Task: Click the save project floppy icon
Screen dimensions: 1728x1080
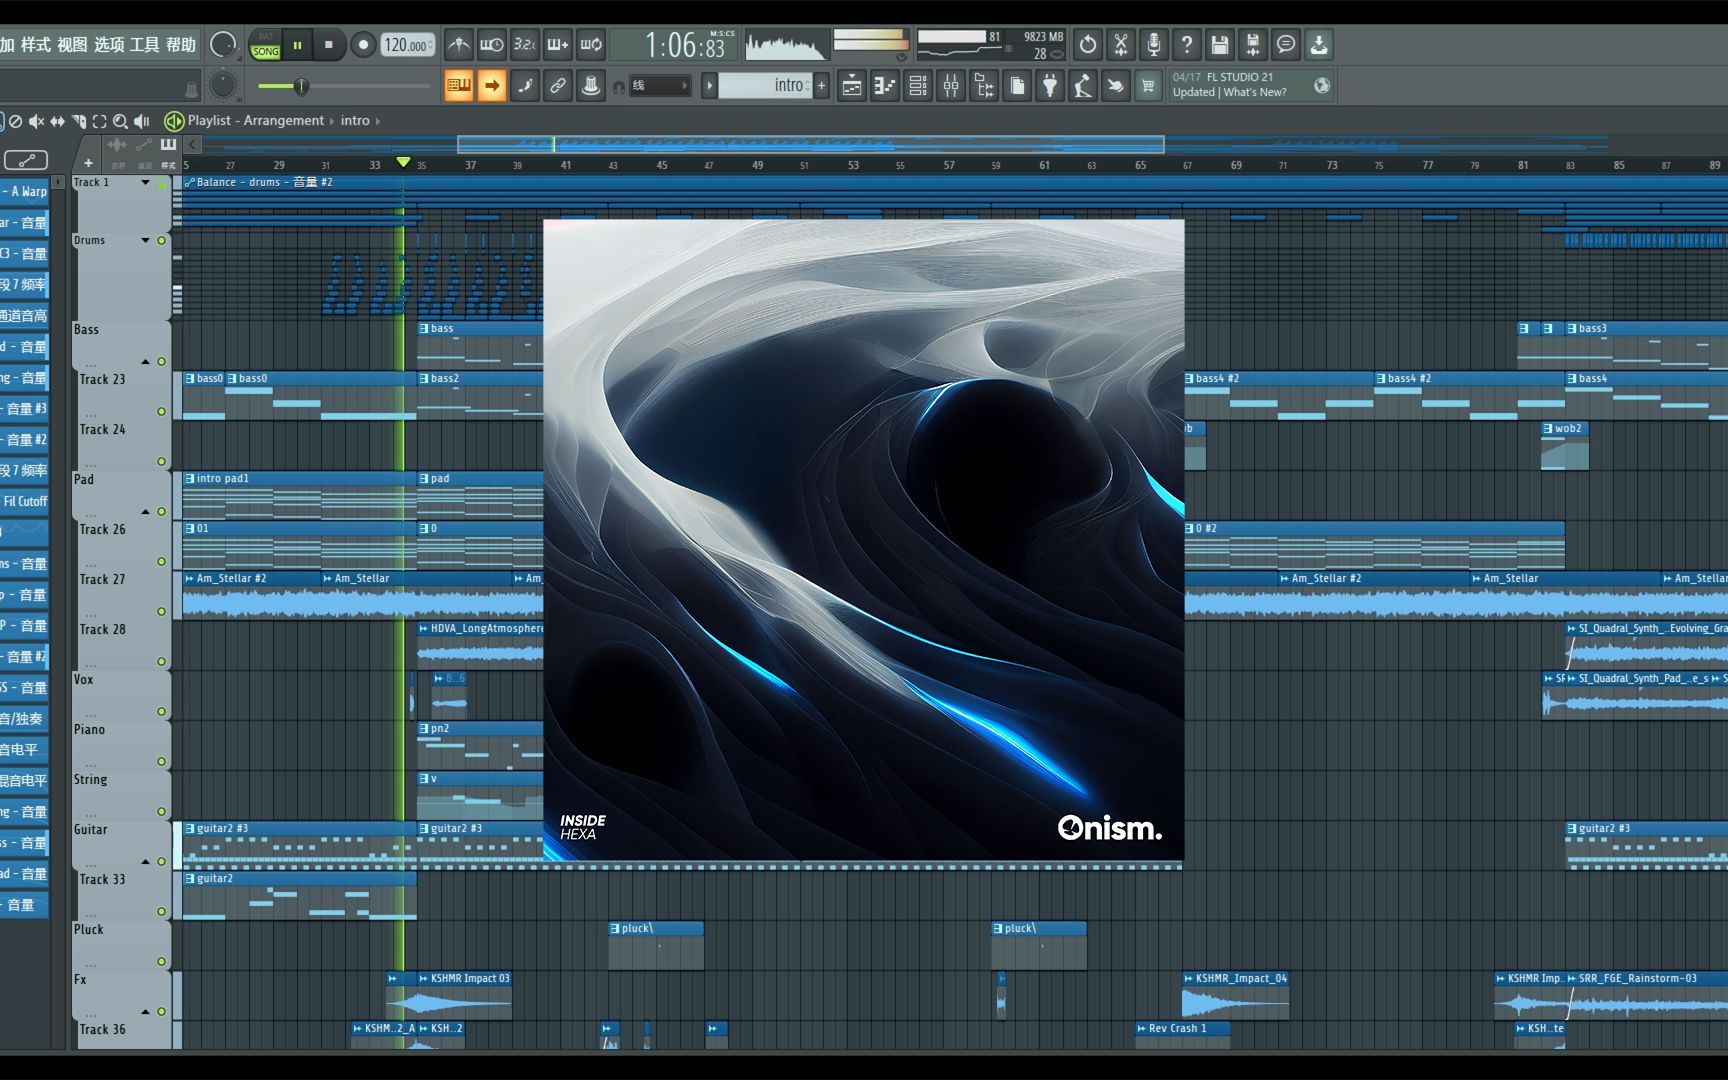Action: click(x=1219, y=45)
